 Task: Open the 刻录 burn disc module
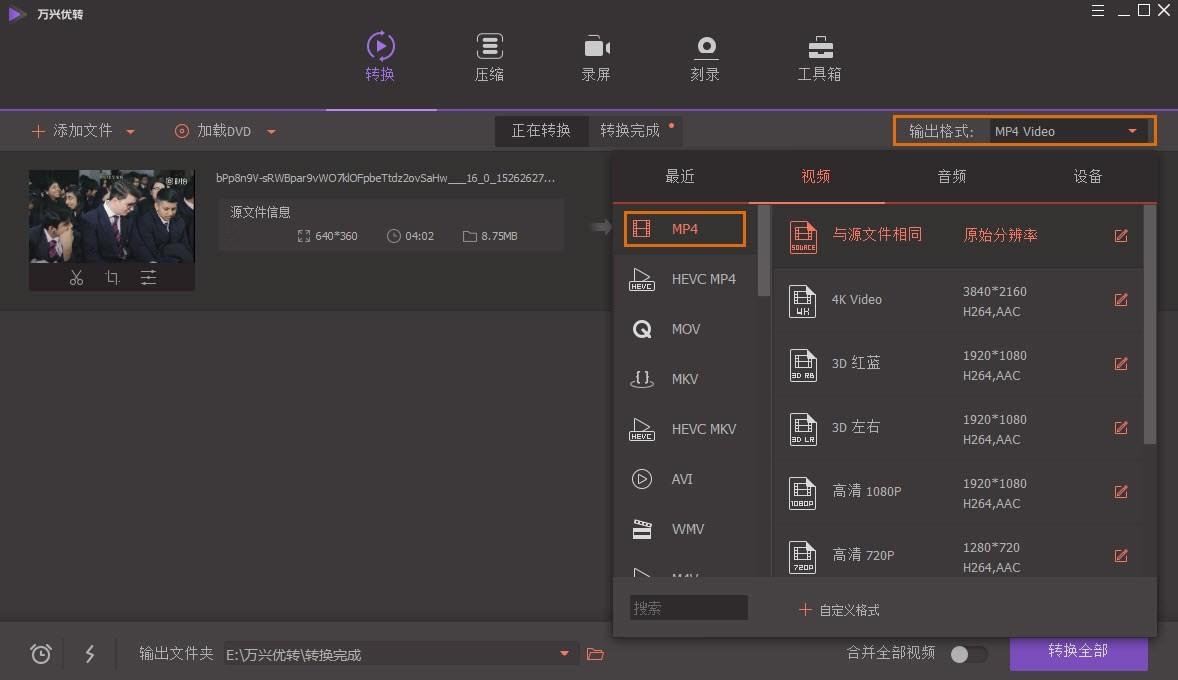[x=705, y=58]
